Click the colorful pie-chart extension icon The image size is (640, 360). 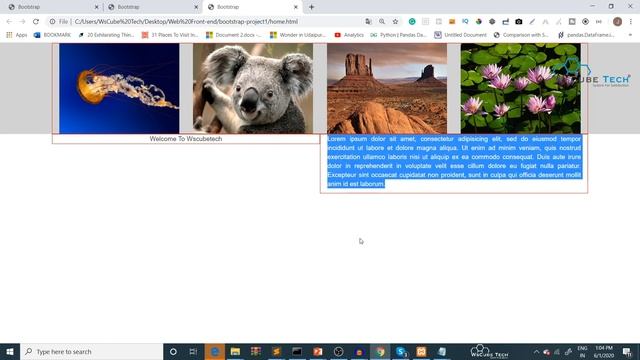(x=479, y=22)
